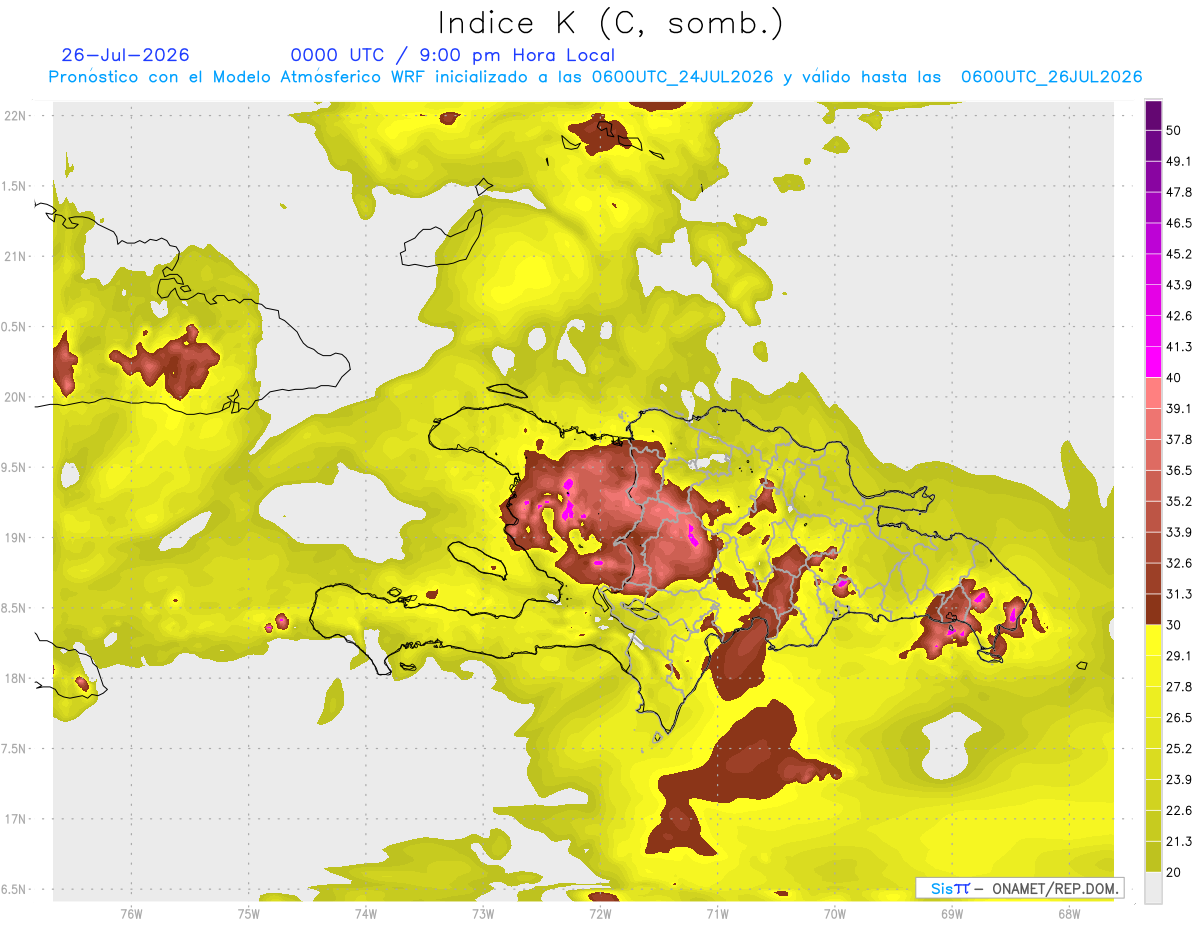Click the "76W" longitude label

131,913
